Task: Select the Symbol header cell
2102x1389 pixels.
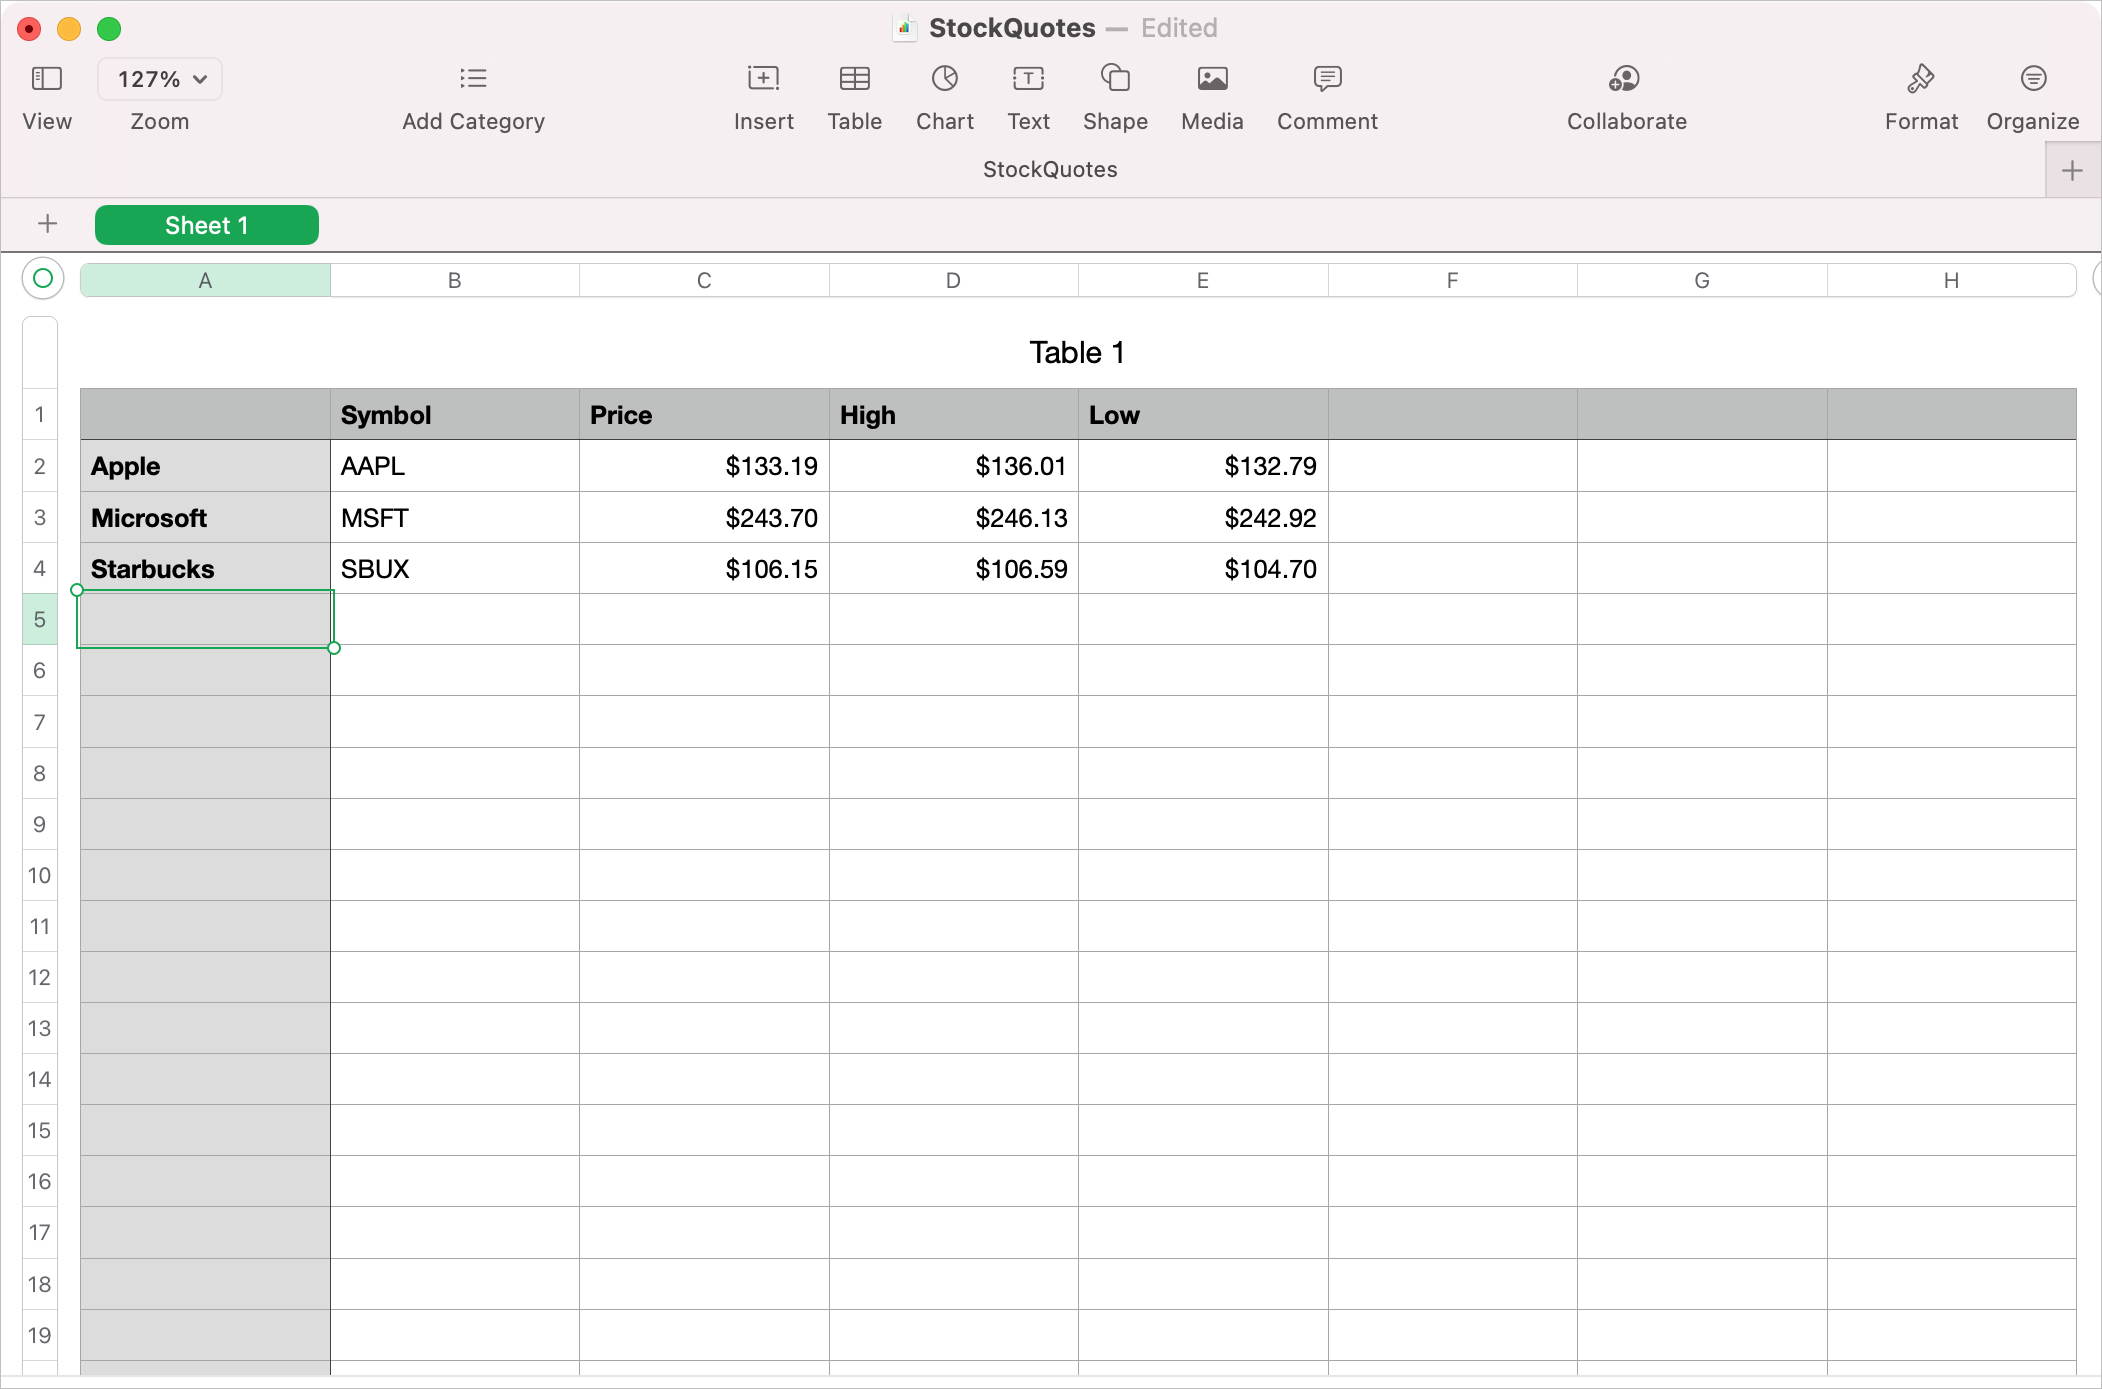Action: tap(455, 415)
